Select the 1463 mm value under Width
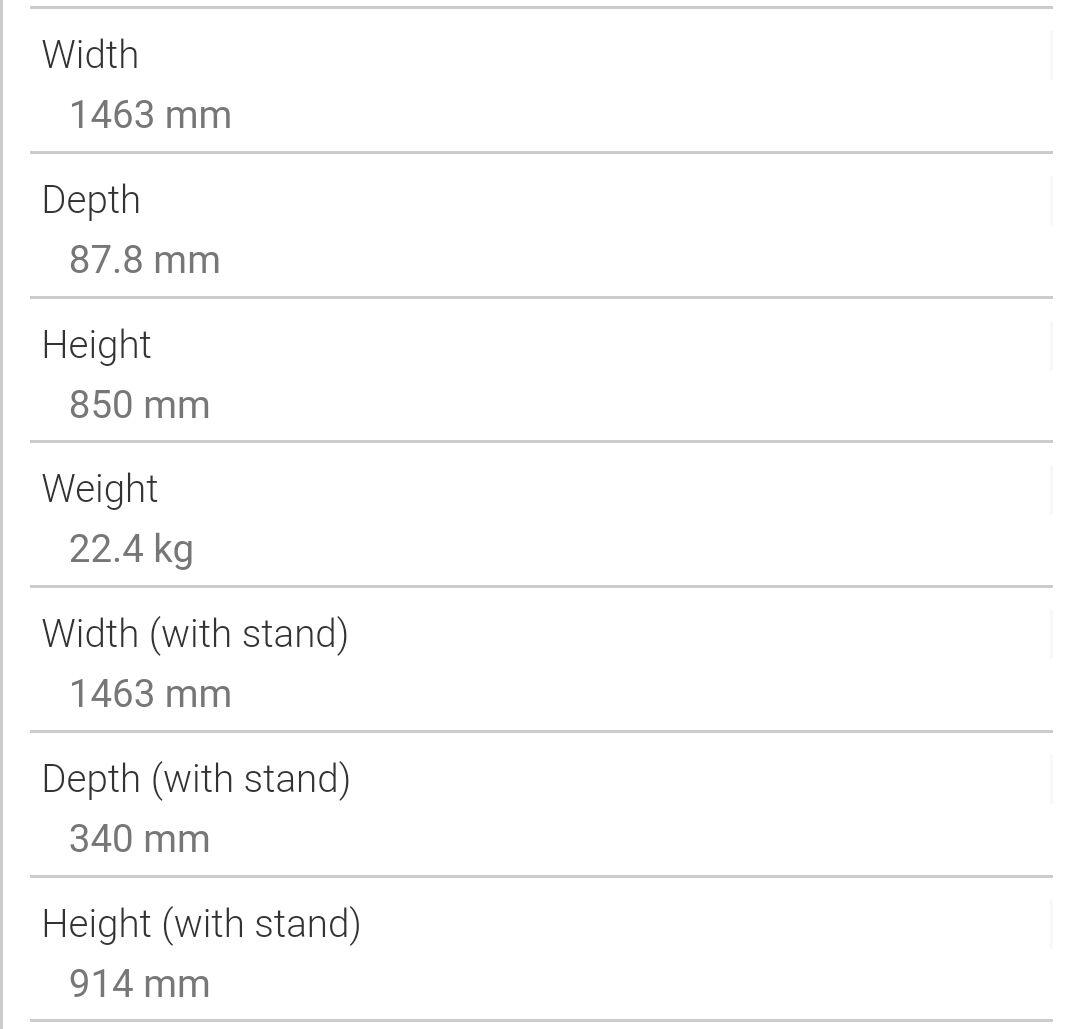The width and height of the screenshot is (1067, 1029). tap(150, 114)
